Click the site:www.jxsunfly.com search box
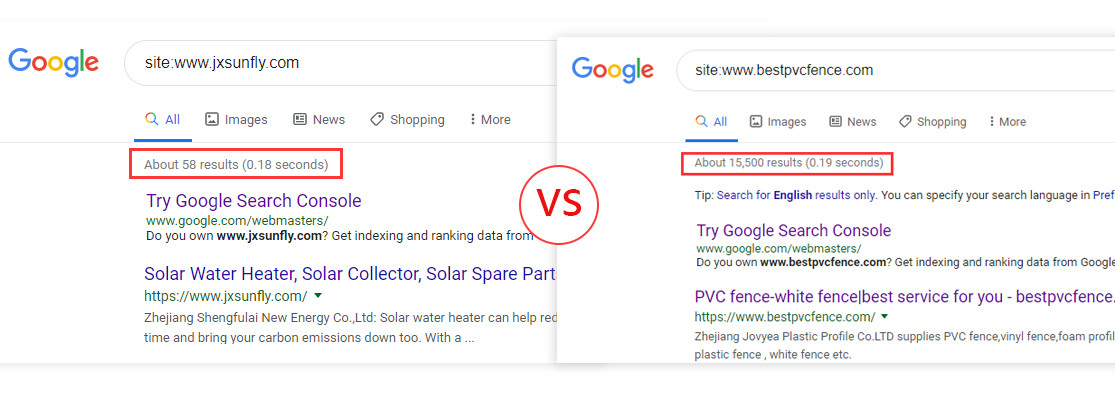Screen dimensions: 1115x398 [x=341, y=63]
